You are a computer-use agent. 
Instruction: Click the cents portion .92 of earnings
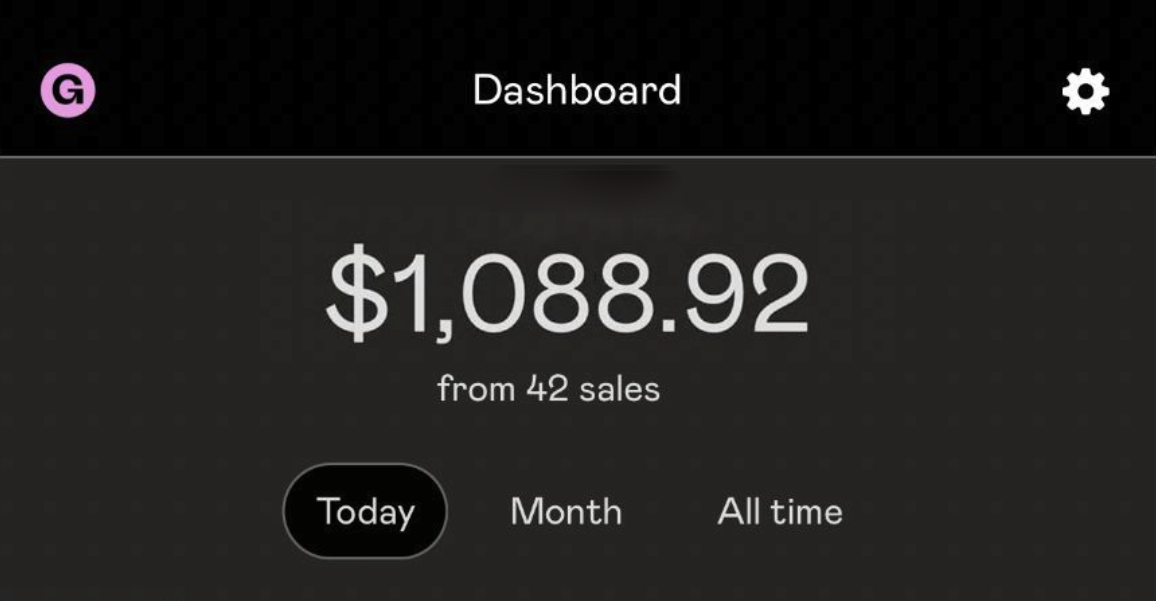(736, 293)
